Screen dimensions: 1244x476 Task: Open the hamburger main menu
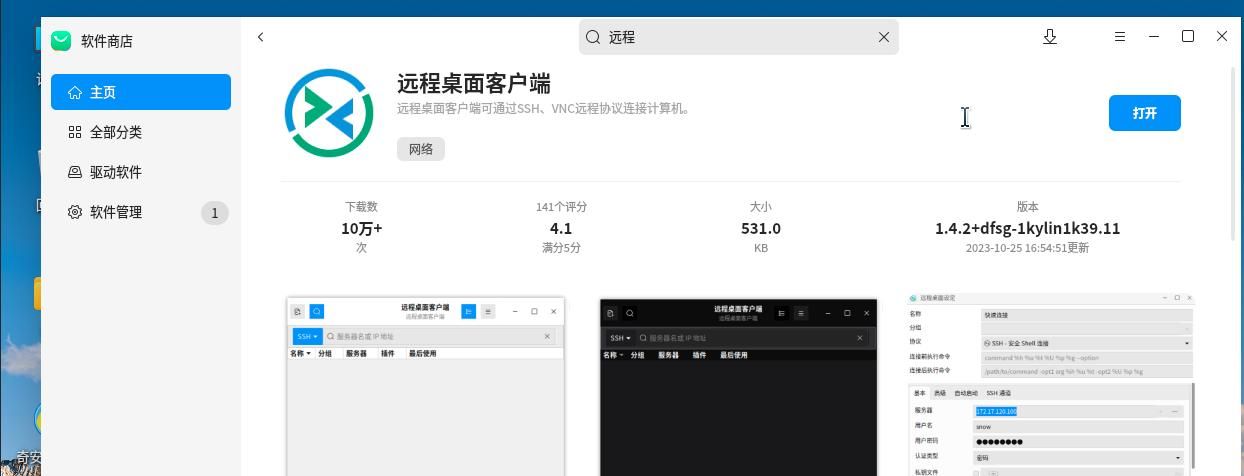coord(1120,37)
